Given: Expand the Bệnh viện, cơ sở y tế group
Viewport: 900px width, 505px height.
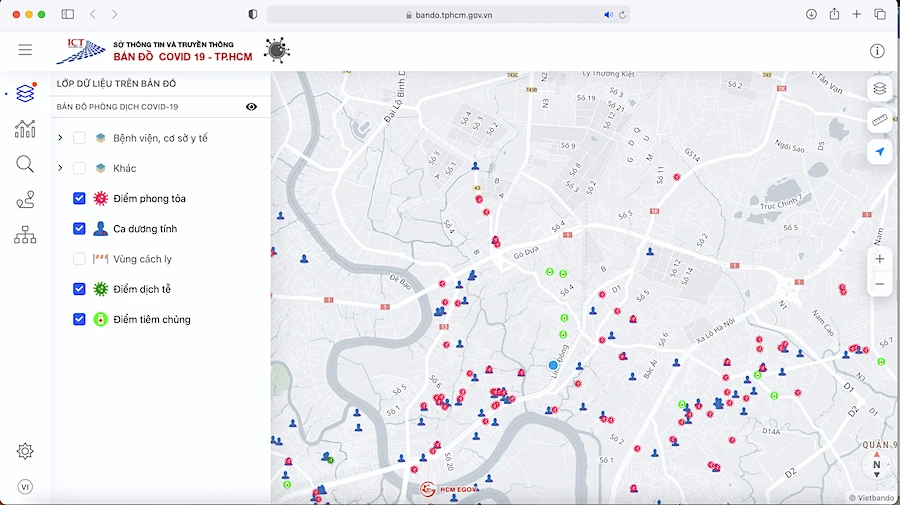Looking at the screenshot, I should pos(60,138).
